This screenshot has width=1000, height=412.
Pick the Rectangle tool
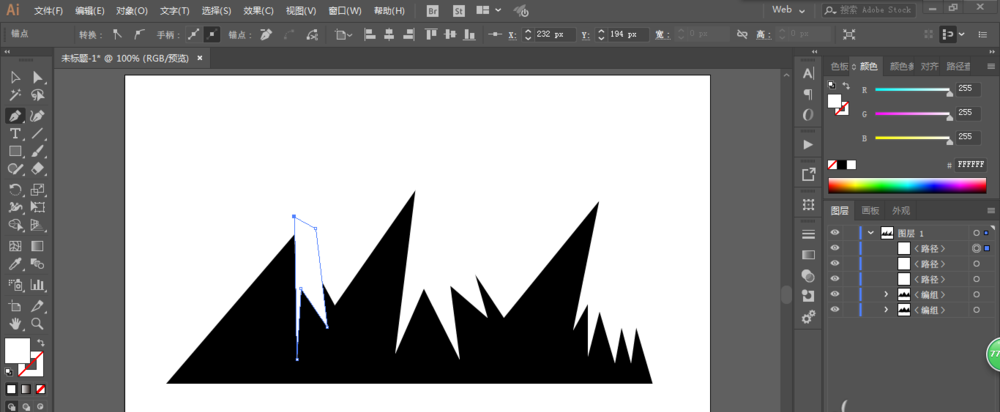click(x=16, y=152)
